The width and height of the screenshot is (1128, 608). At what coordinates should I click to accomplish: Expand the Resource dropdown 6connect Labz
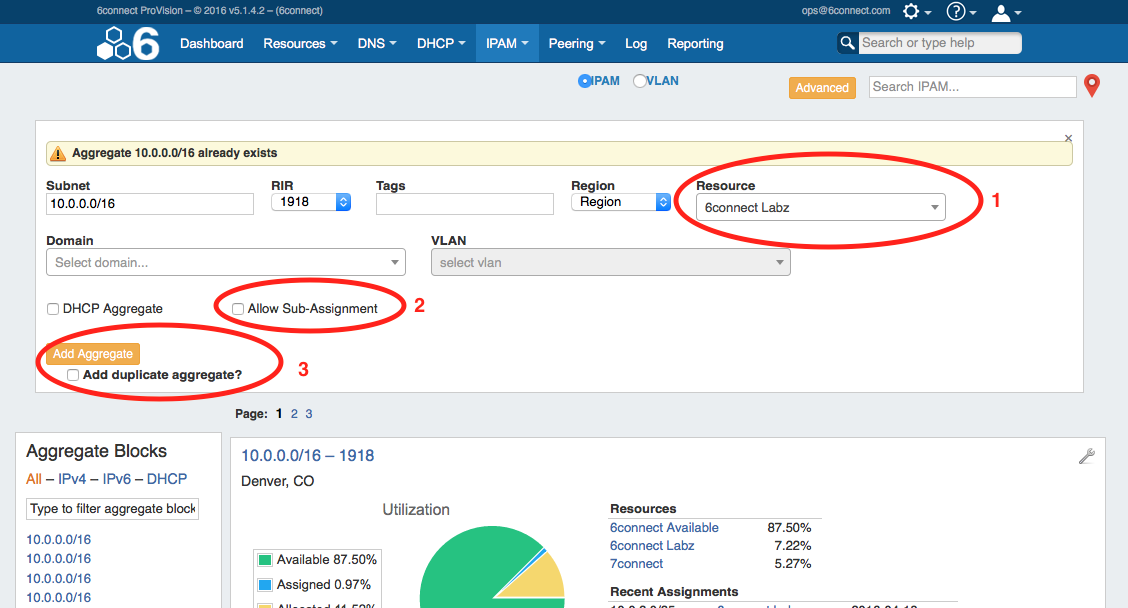tap(820, 208)
